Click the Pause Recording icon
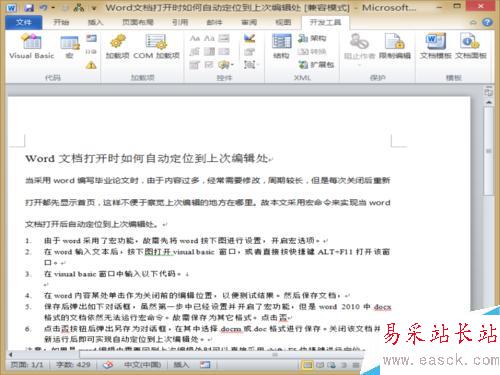 click(91, 52)
